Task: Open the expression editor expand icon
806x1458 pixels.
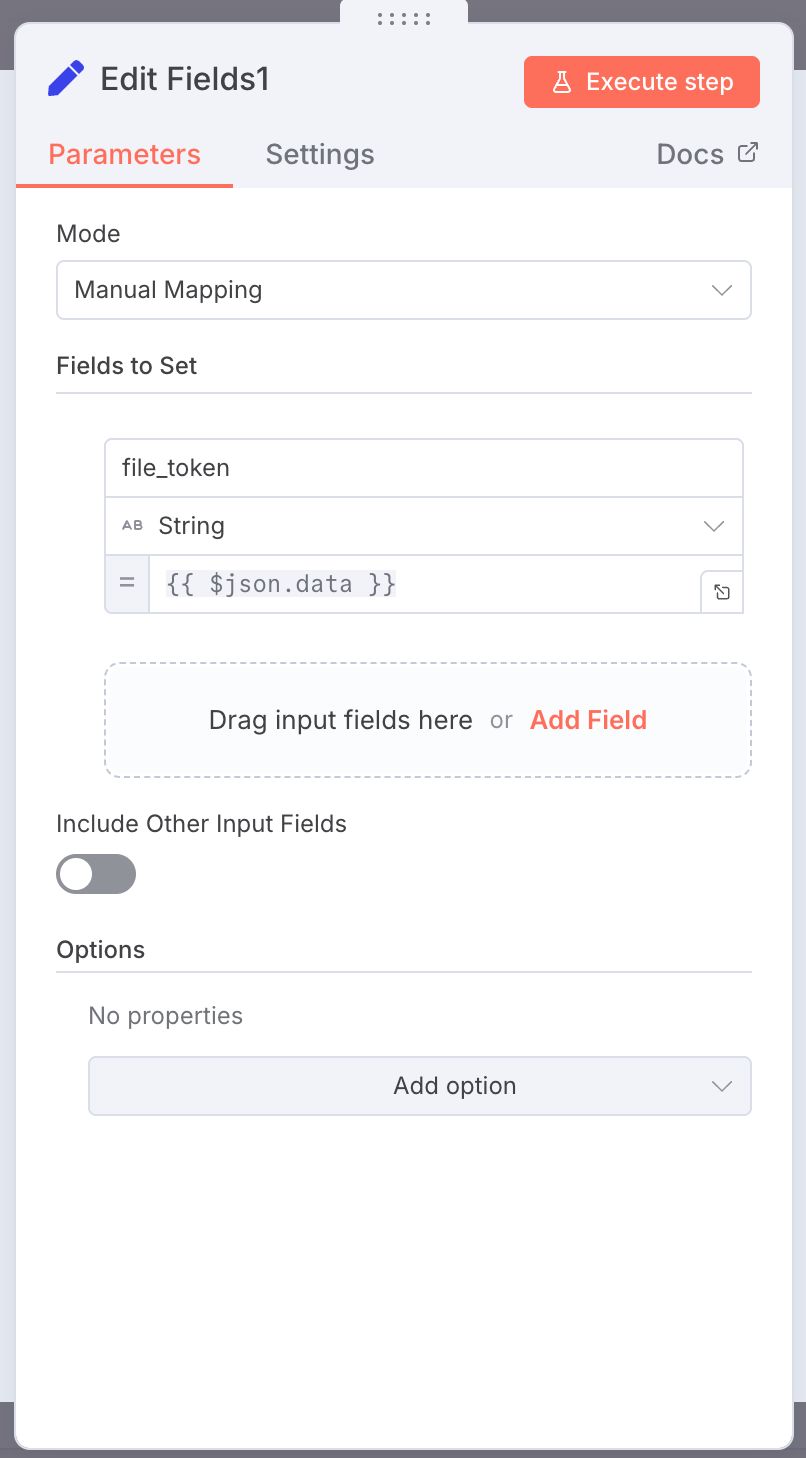Action: 721,591
